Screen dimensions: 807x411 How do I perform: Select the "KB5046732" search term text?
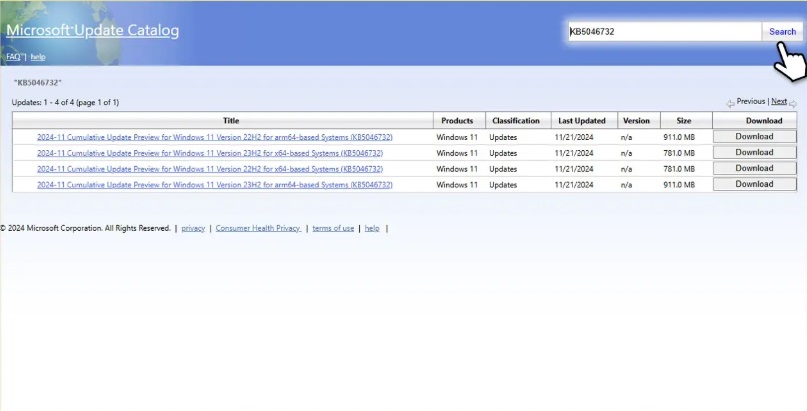point(38,82)
